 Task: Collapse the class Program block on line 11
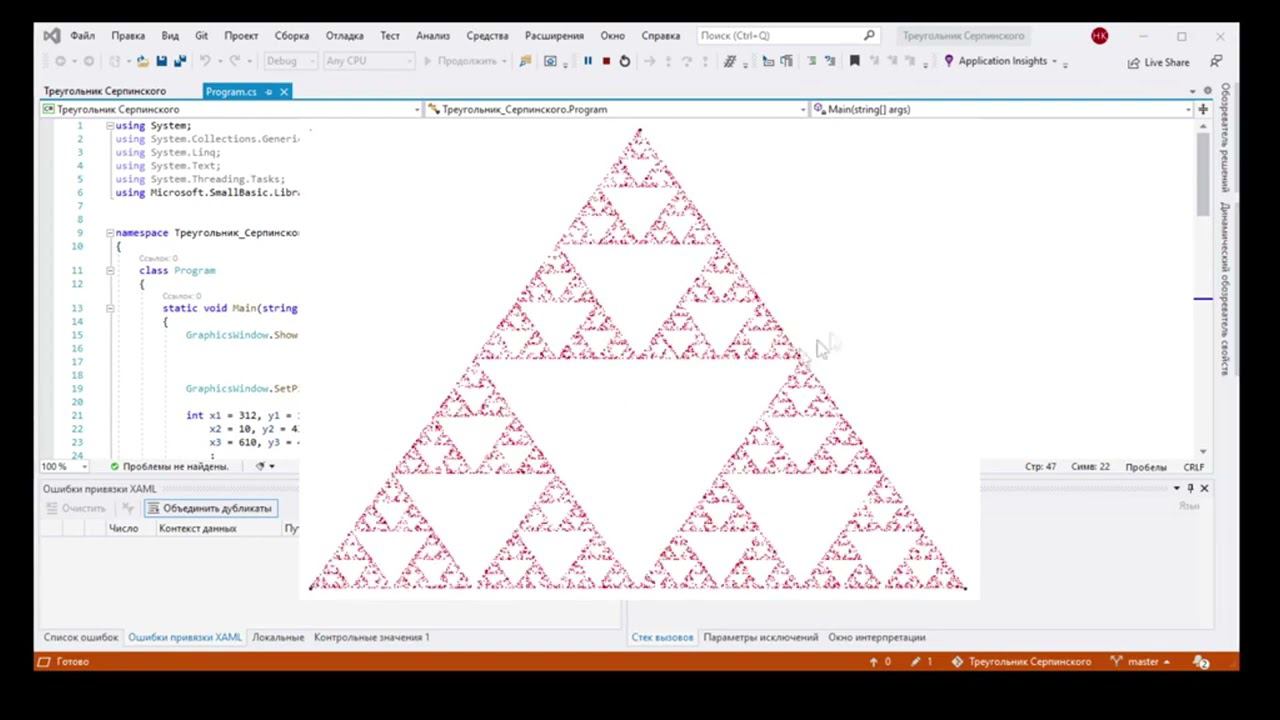[110, 271]
